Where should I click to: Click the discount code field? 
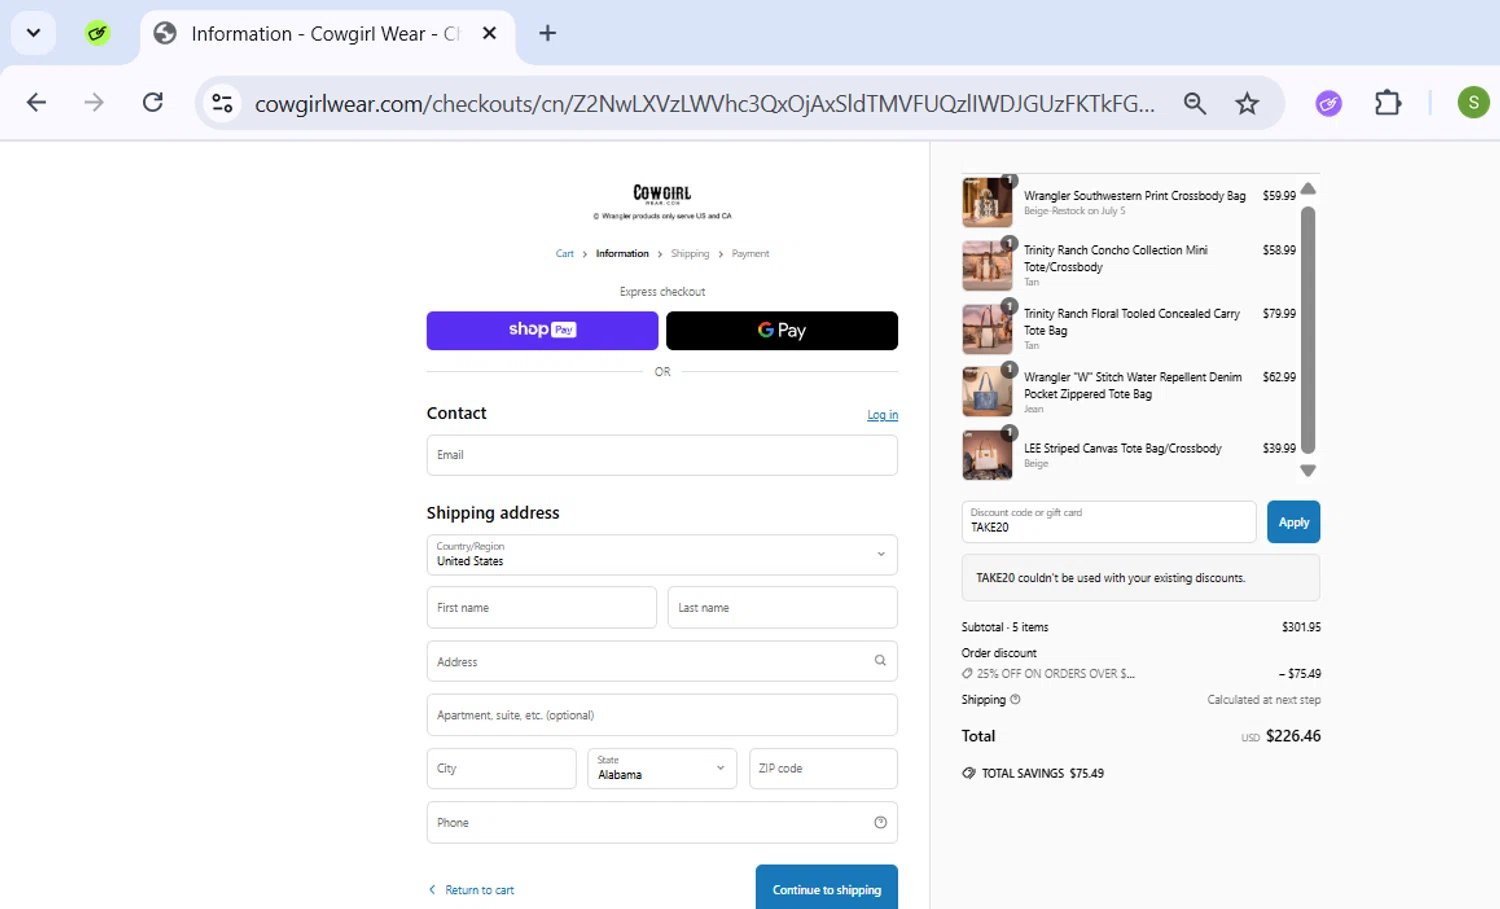click(x=1109, y=522)
